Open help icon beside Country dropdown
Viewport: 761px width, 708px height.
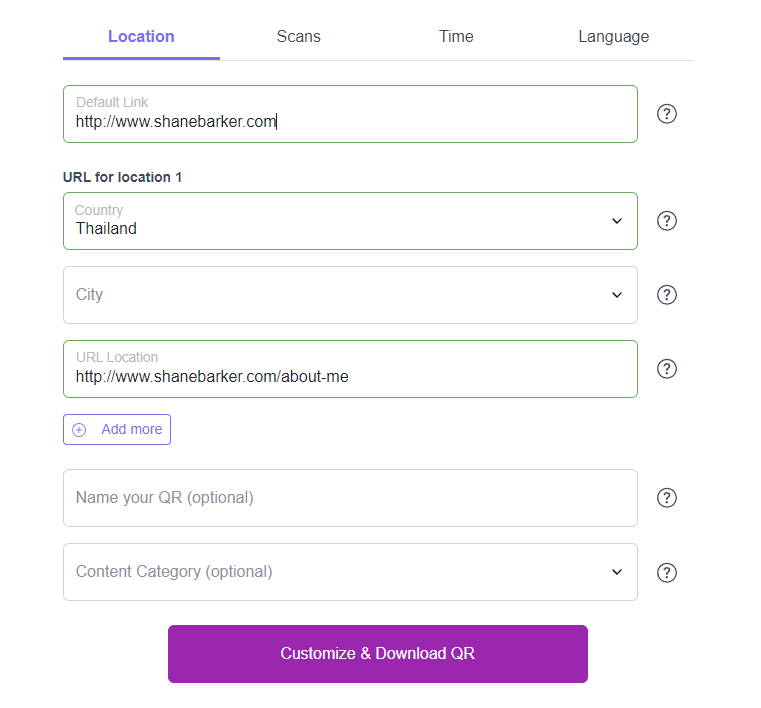coord(667,221)
